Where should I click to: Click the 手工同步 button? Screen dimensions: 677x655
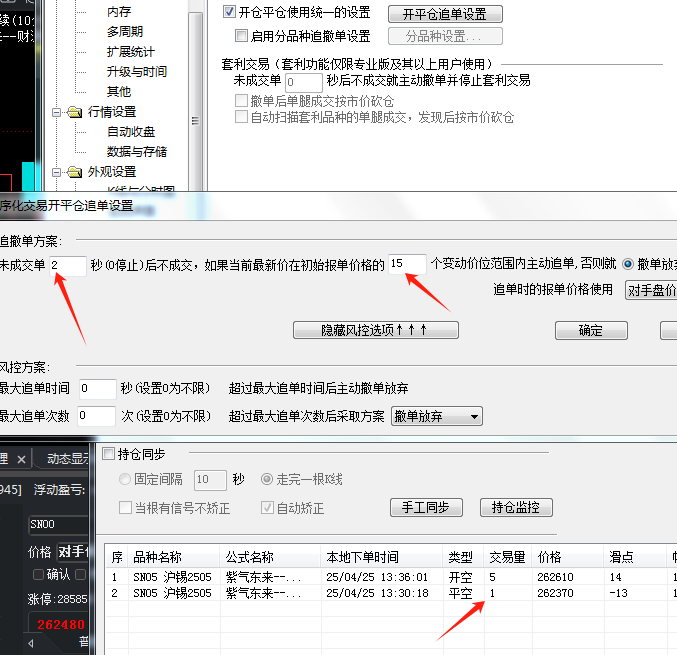point(426,507)
